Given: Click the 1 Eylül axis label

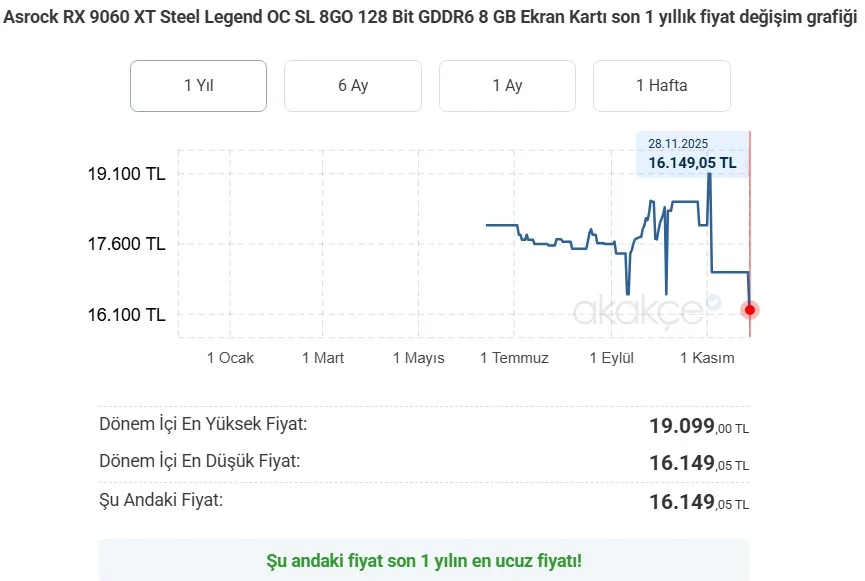Looking at the screenshot, I should click(x=611, y=358).
